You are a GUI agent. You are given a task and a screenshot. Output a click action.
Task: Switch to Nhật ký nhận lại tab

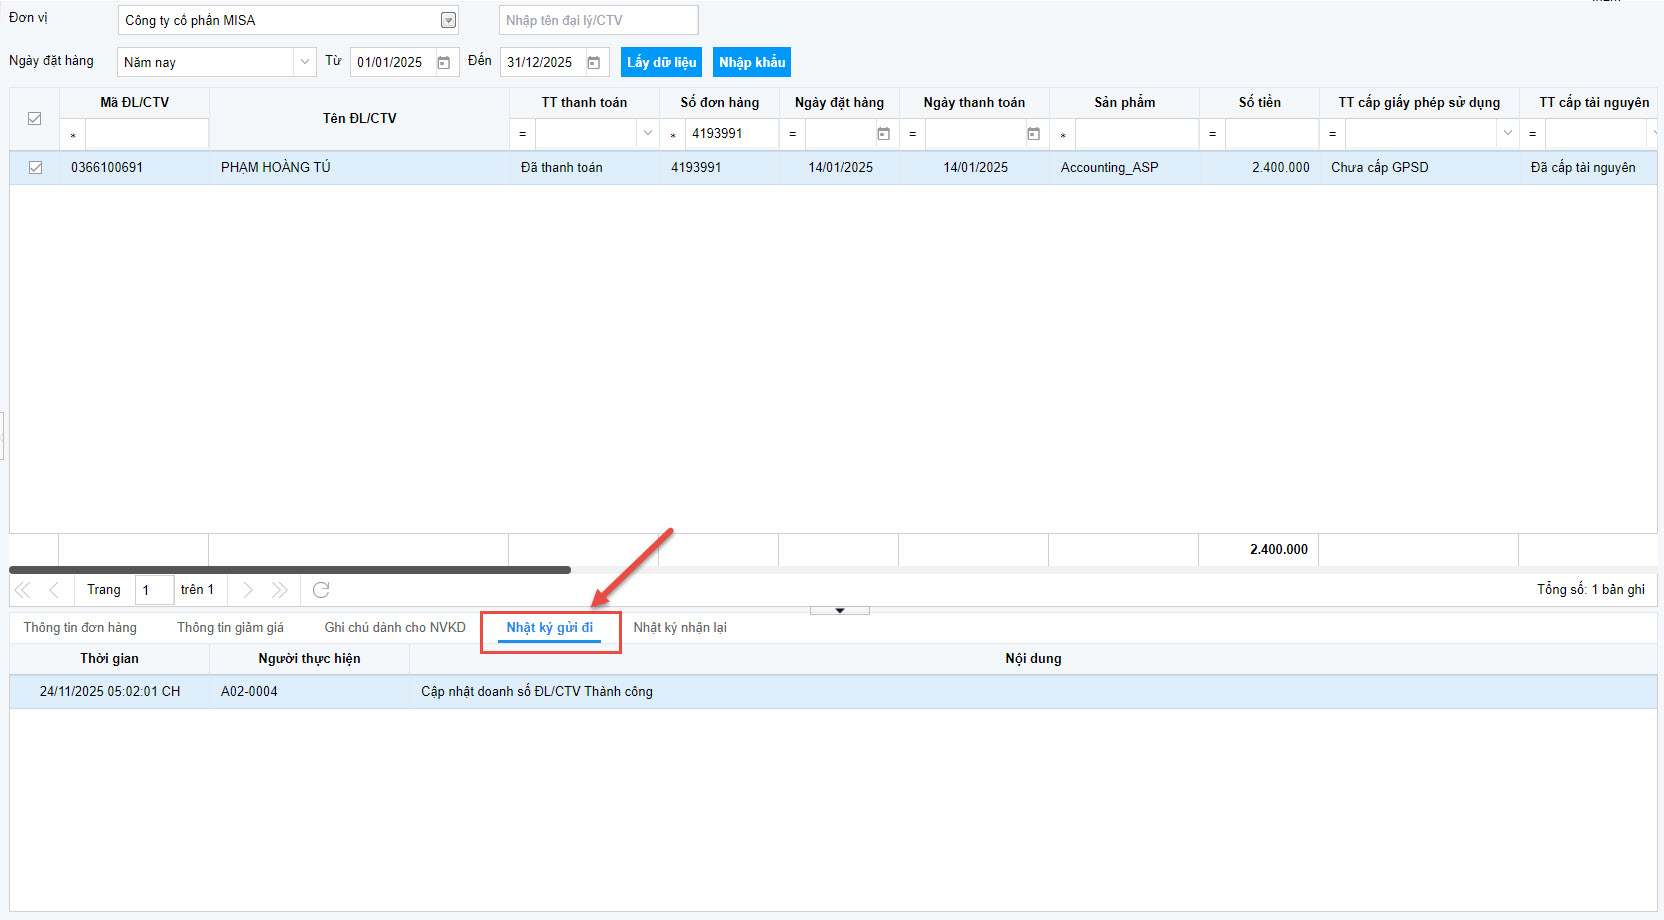tap(680, 628)
